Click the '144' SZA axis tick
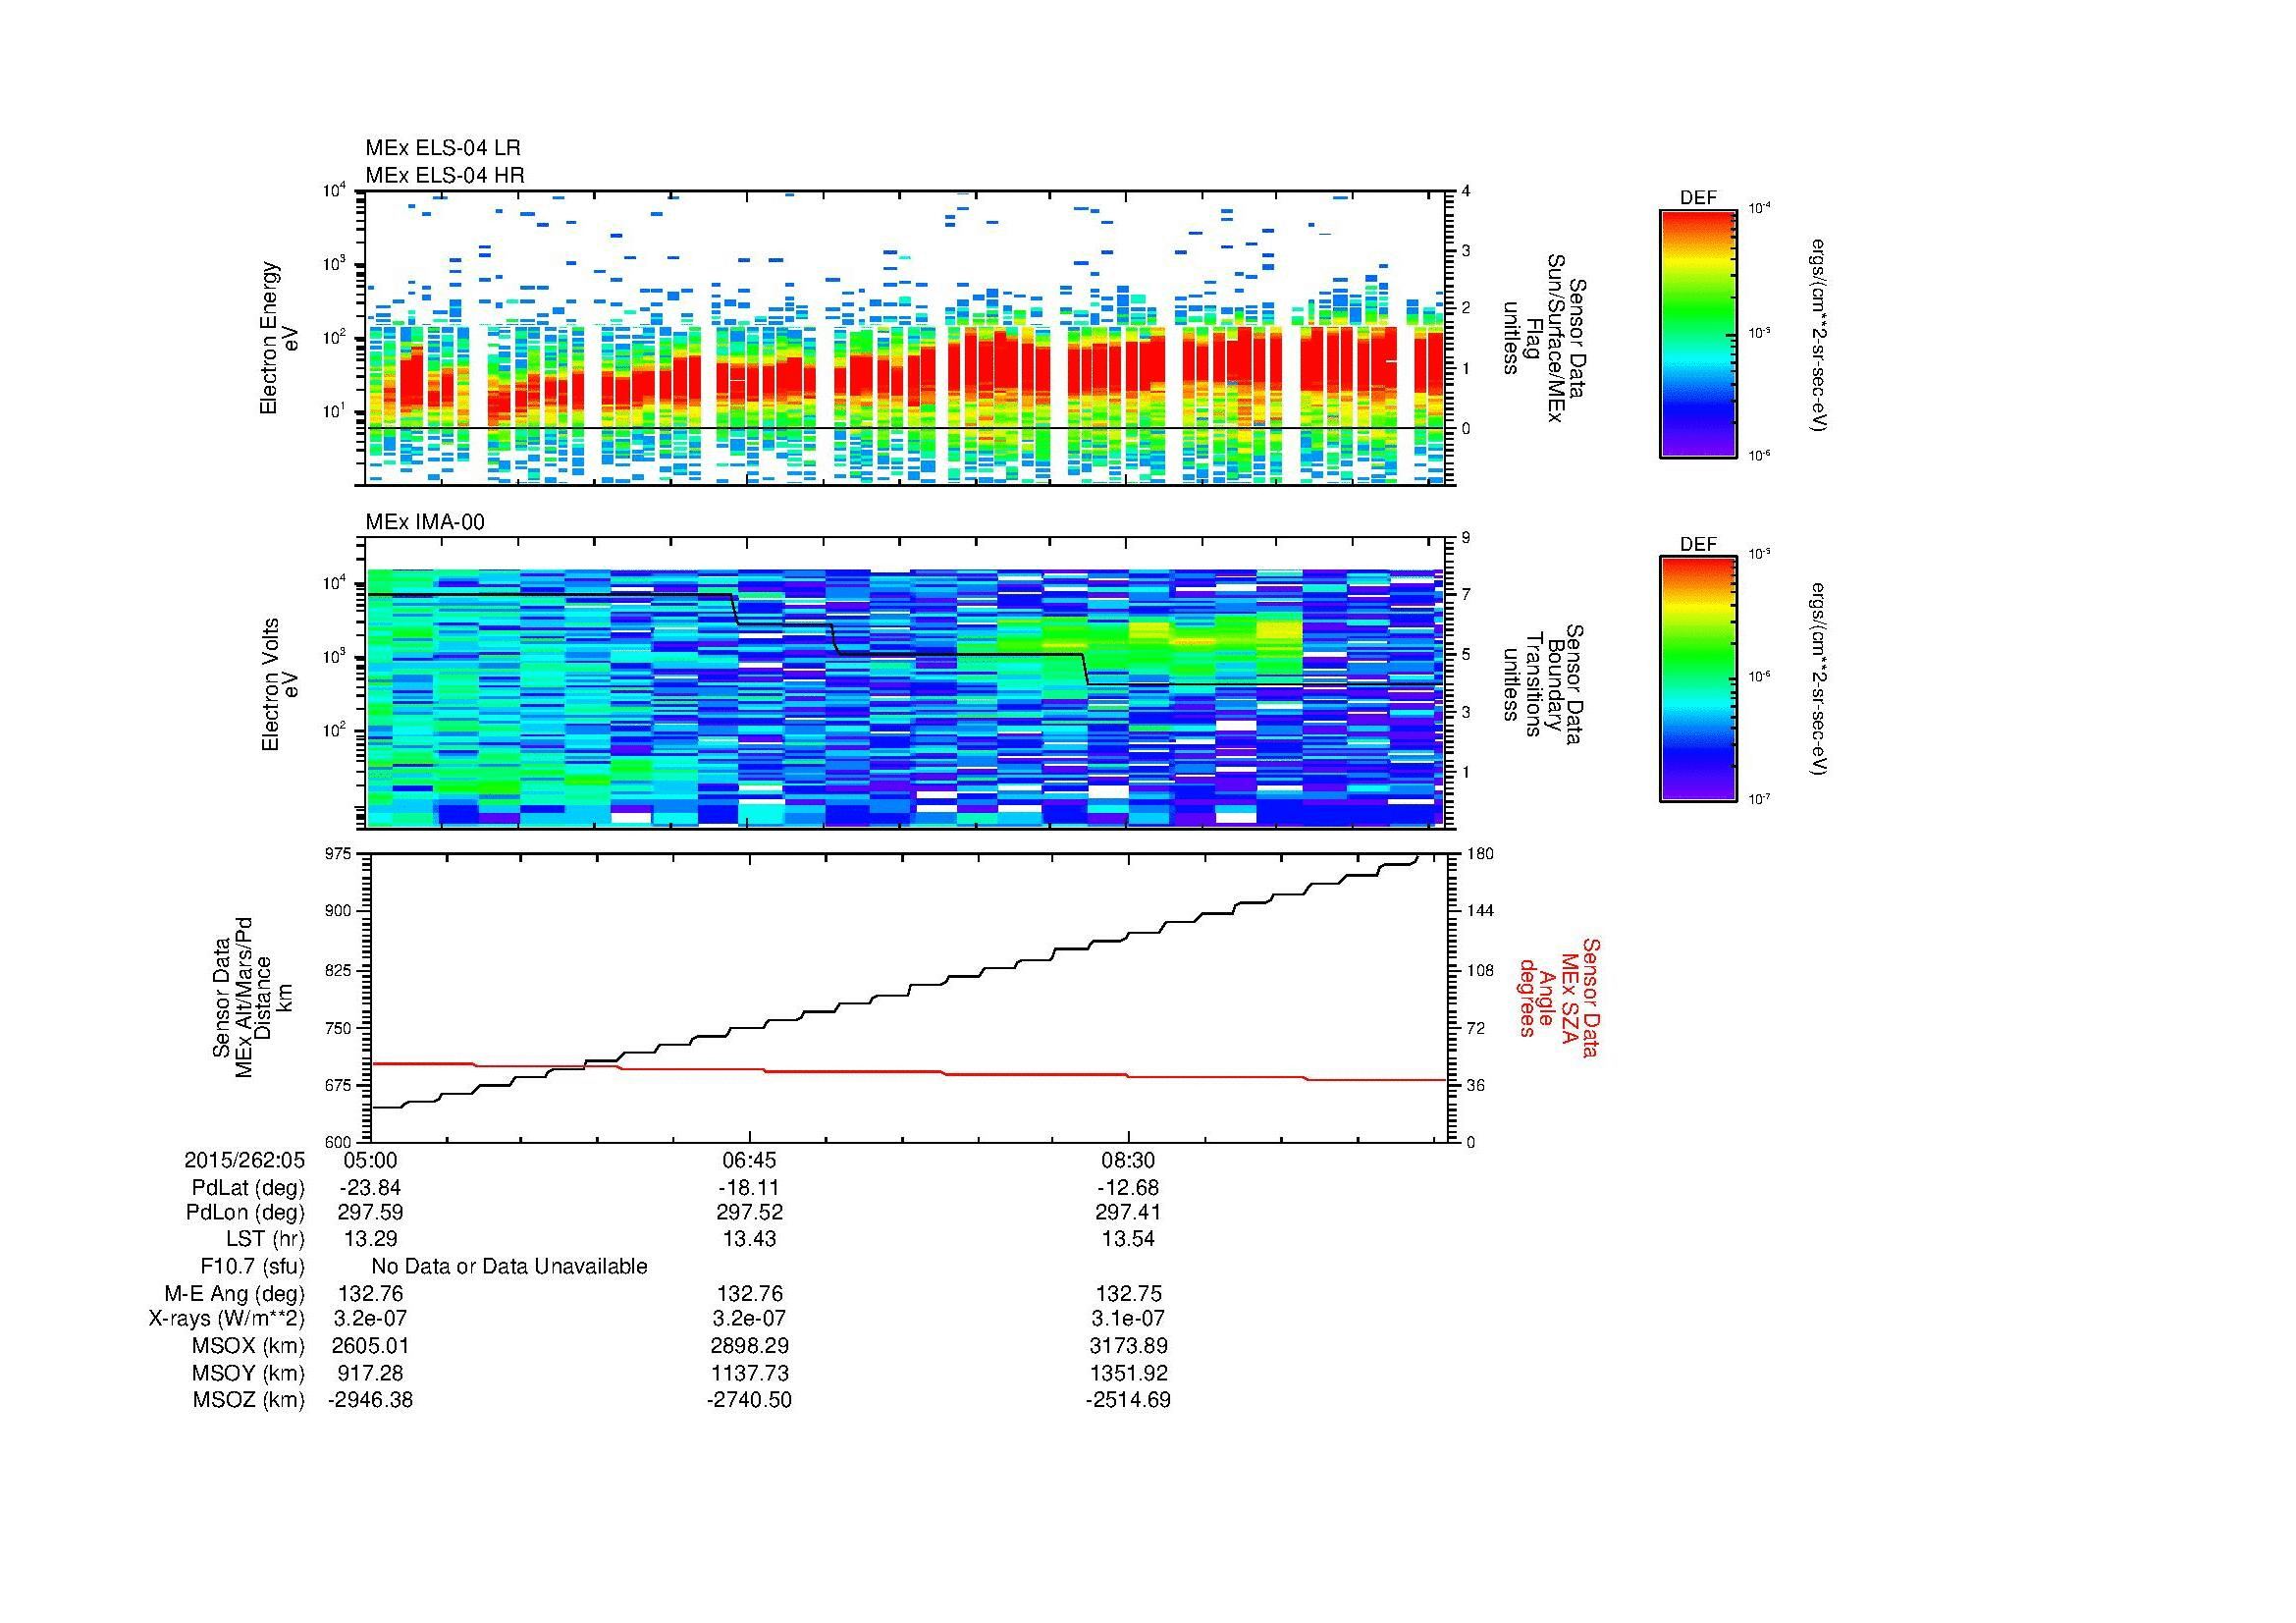This screenshot has width=2296, height=1623. point(1479,911)
